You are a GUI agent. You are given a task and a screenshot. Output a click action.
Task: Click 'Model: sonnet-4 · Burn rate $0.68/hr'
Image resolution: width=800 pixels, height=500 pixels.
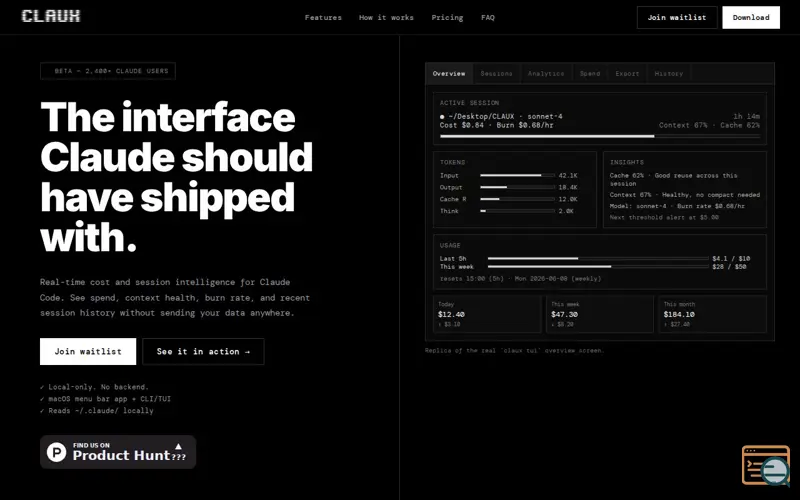coord(677,206)
